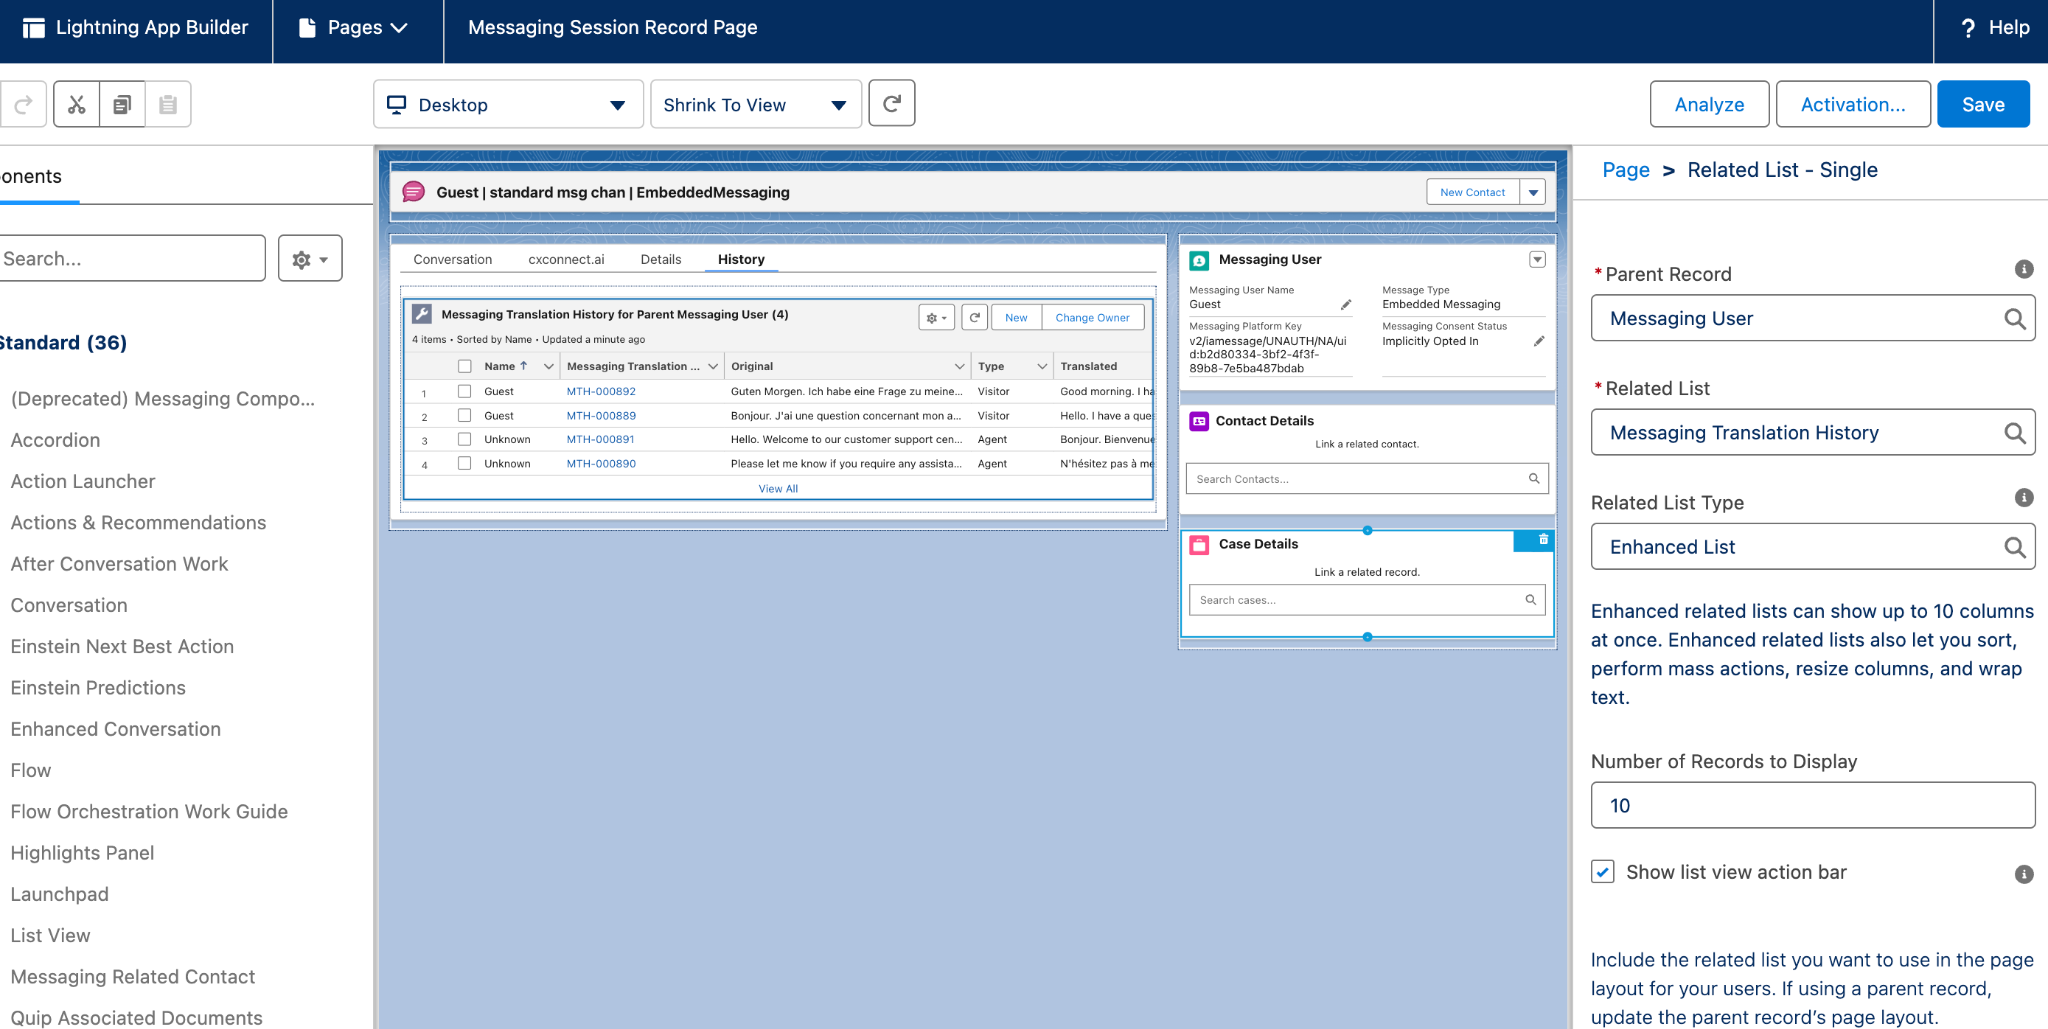Click the Parent Record info icon
This screenshot has height=1029, width=2048.
[2024, 269]
